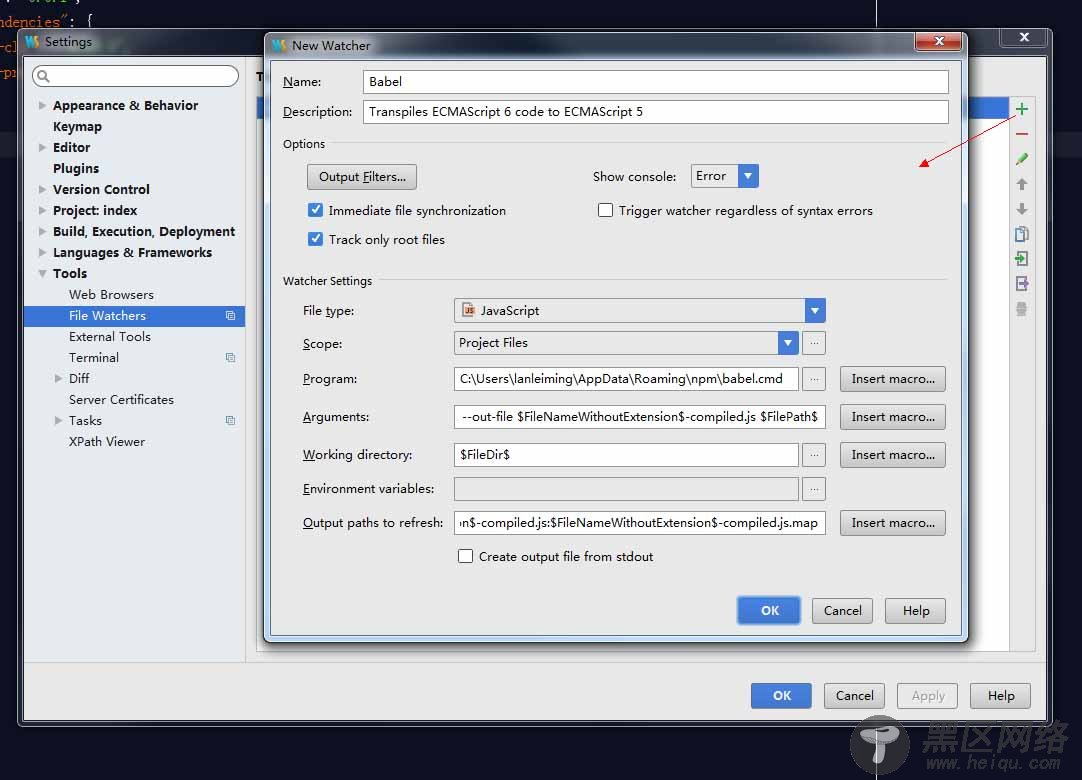Enable Create output file from stdout
Image resolution: width=1082 pixels, height=780 pixels.
466,556
